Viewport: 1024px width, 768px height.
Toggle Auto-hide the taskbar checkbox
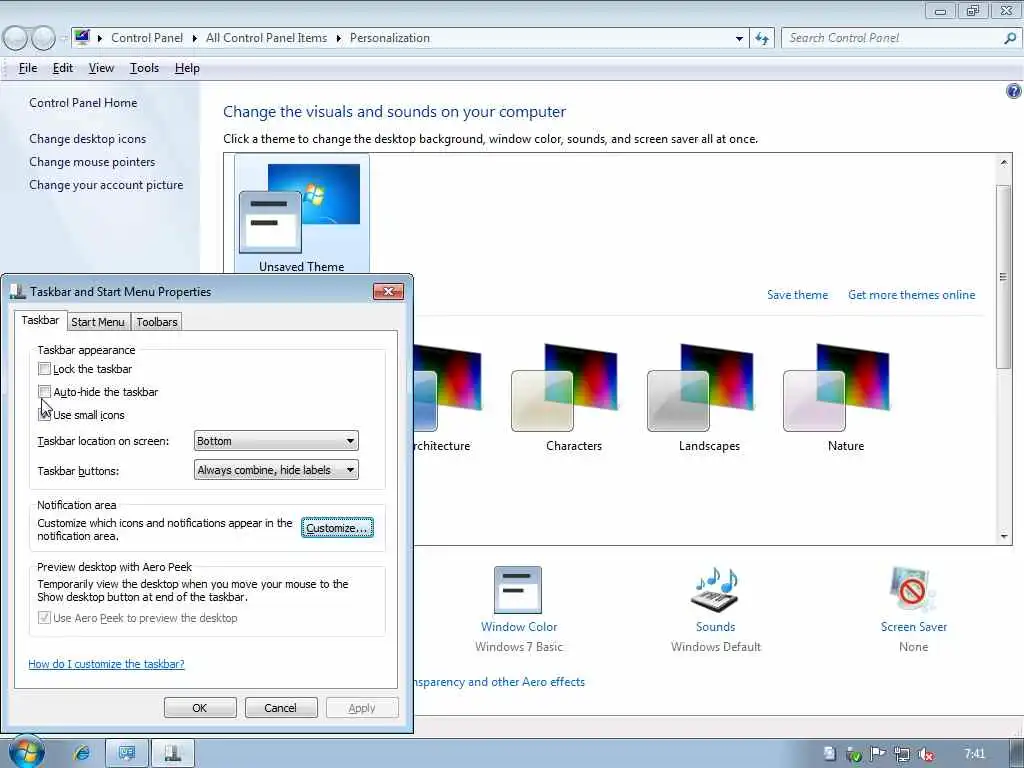44,392
